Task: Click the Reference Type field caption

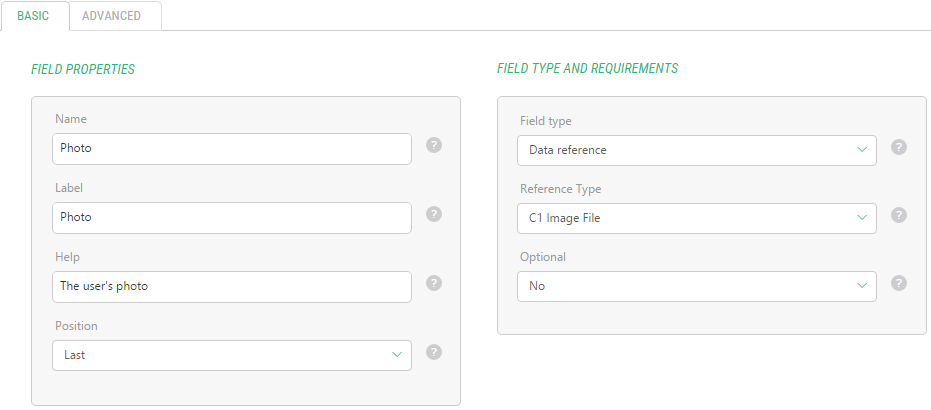Action: [560, 189]
